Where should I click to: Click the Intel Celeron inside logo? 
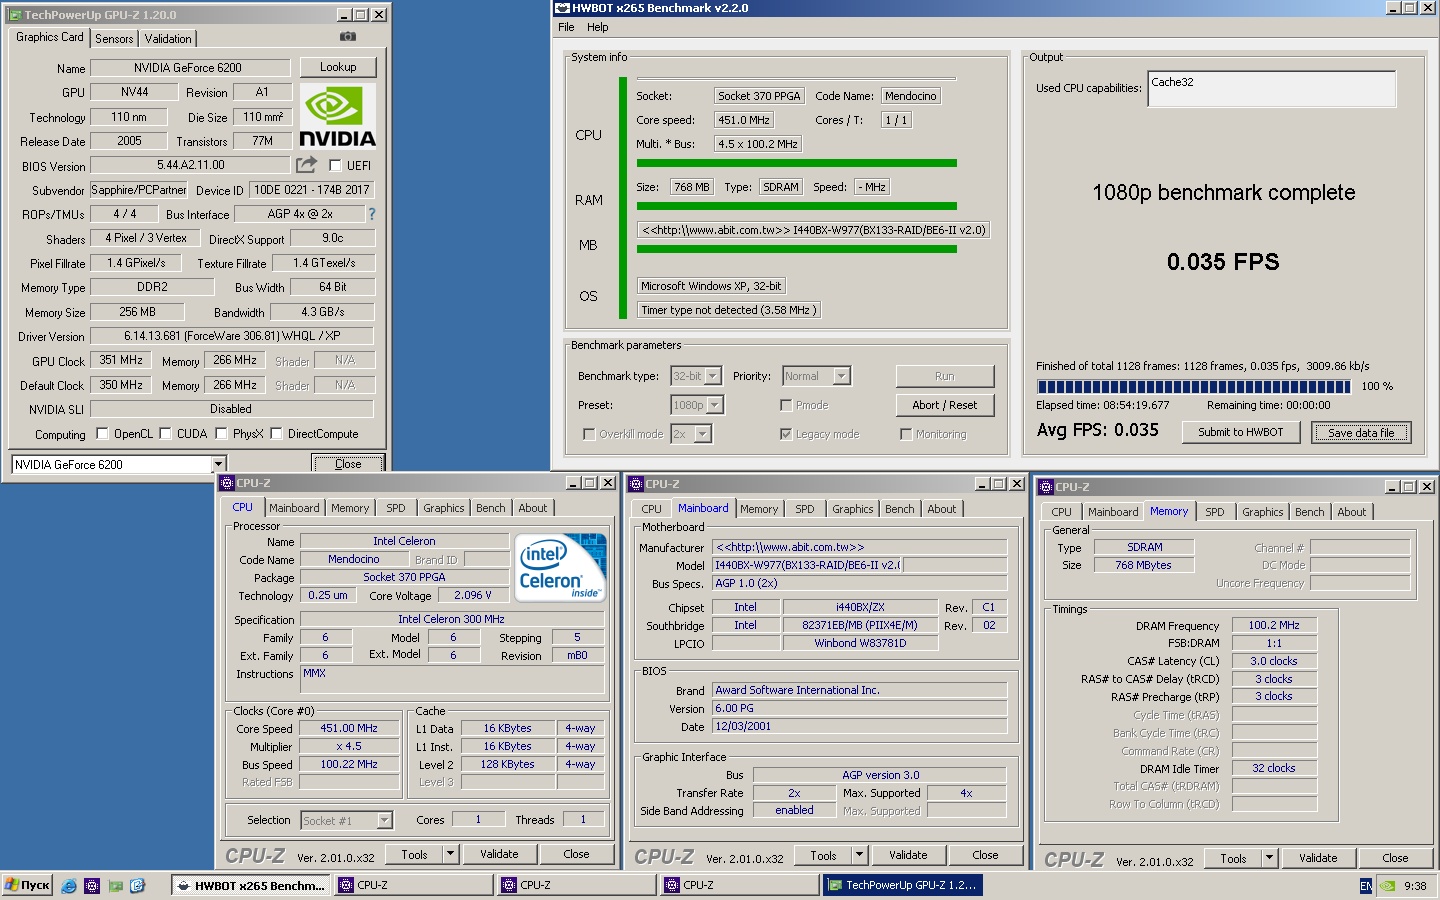pyautogui.click(x=563, y=566)
